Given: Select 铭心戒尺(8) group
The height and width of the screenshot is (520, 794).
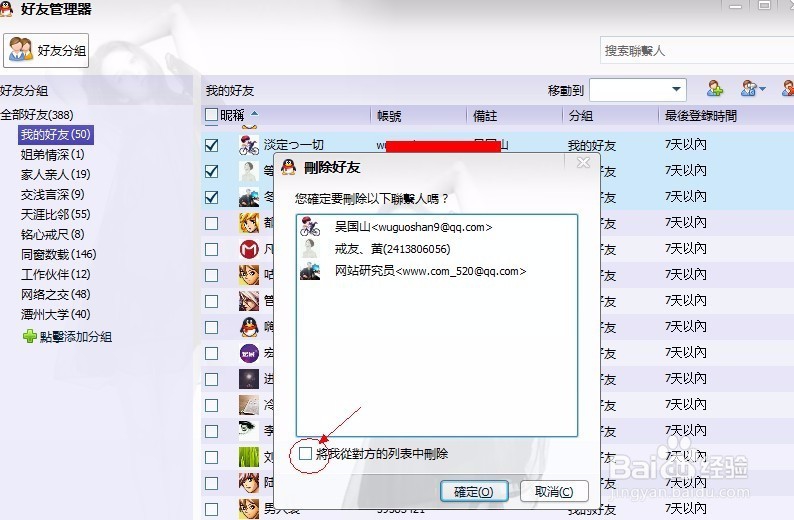Looking at the screenshot, I should pos(53,234).
